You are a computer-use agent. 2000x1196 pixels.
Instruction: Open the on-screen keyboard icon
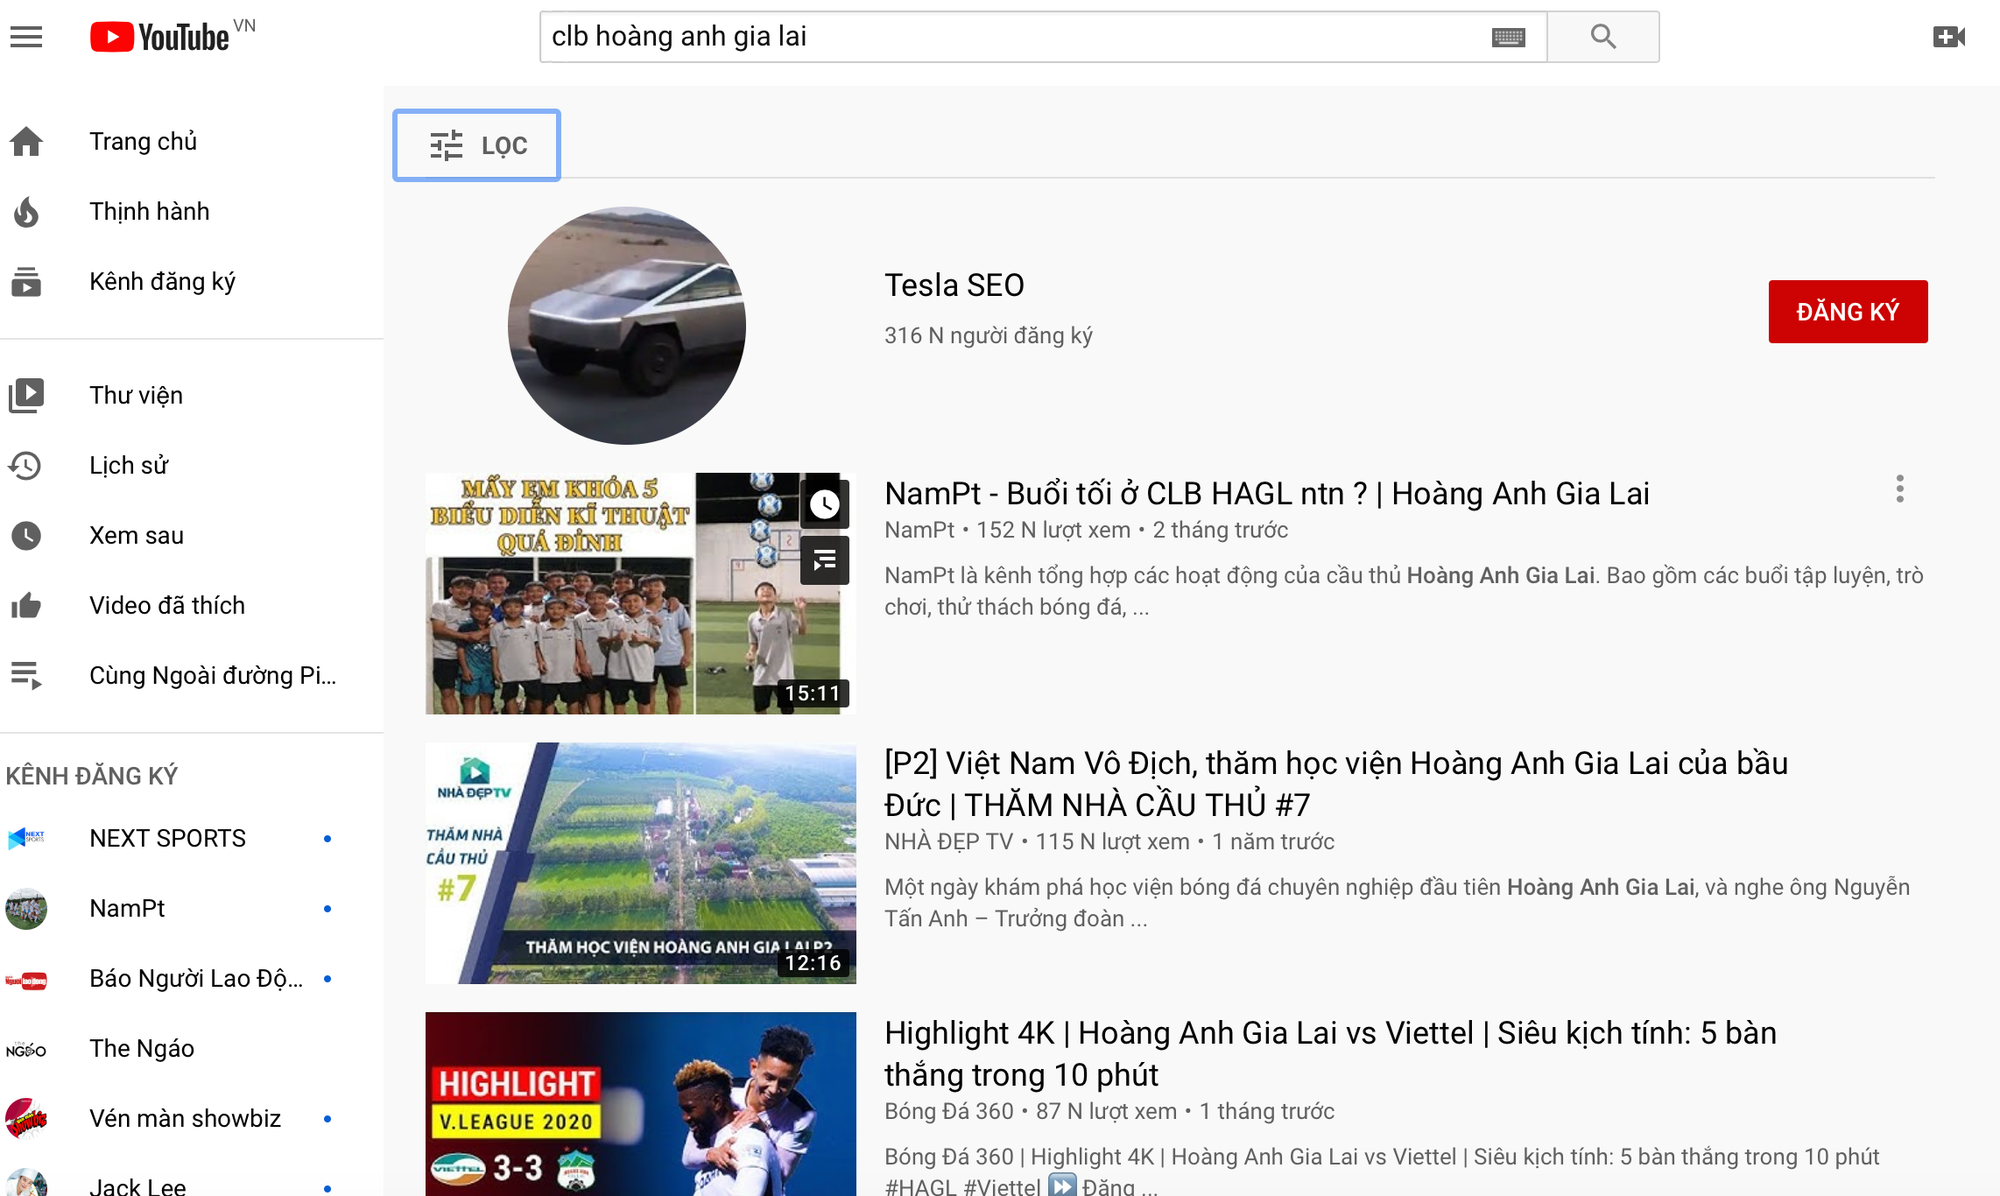(x=1508, y=37)
